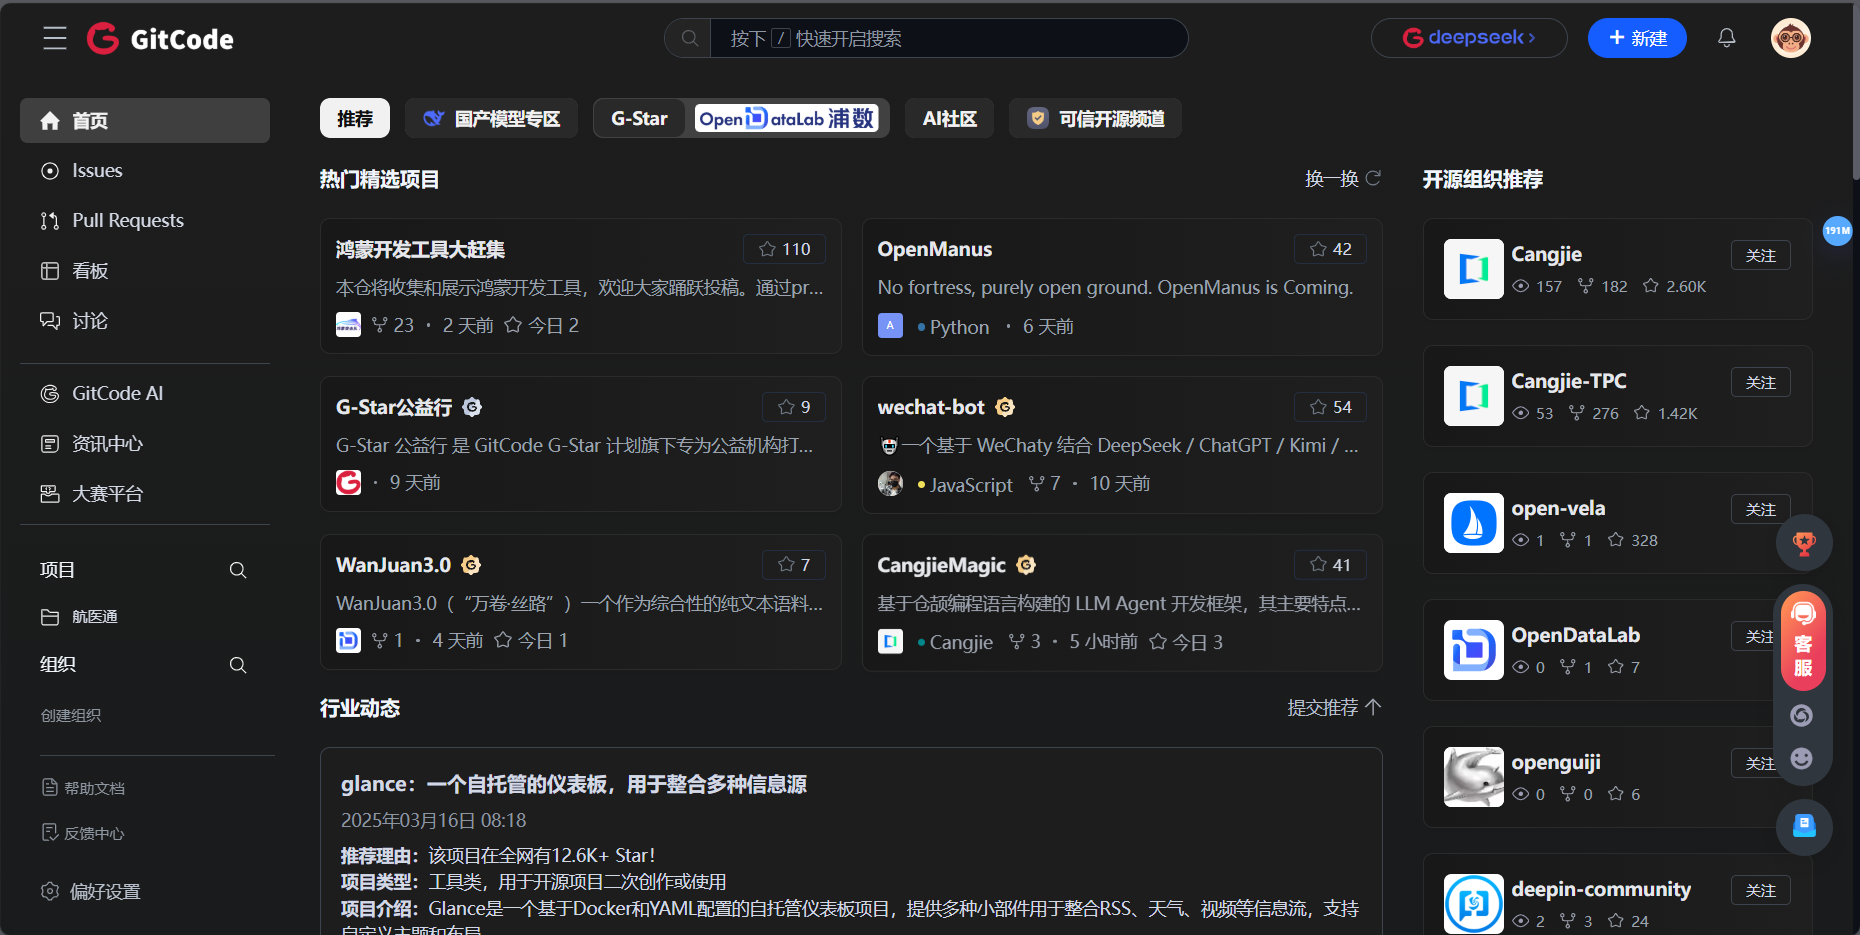Click the 新建 button
The image size is (1860, 935).
point(1637,38)
